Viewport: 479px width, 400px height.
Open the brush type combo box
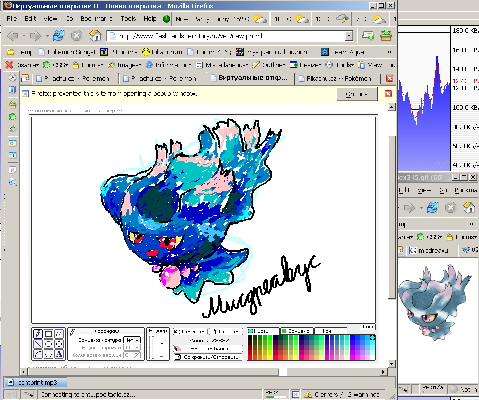coord(132,340)
